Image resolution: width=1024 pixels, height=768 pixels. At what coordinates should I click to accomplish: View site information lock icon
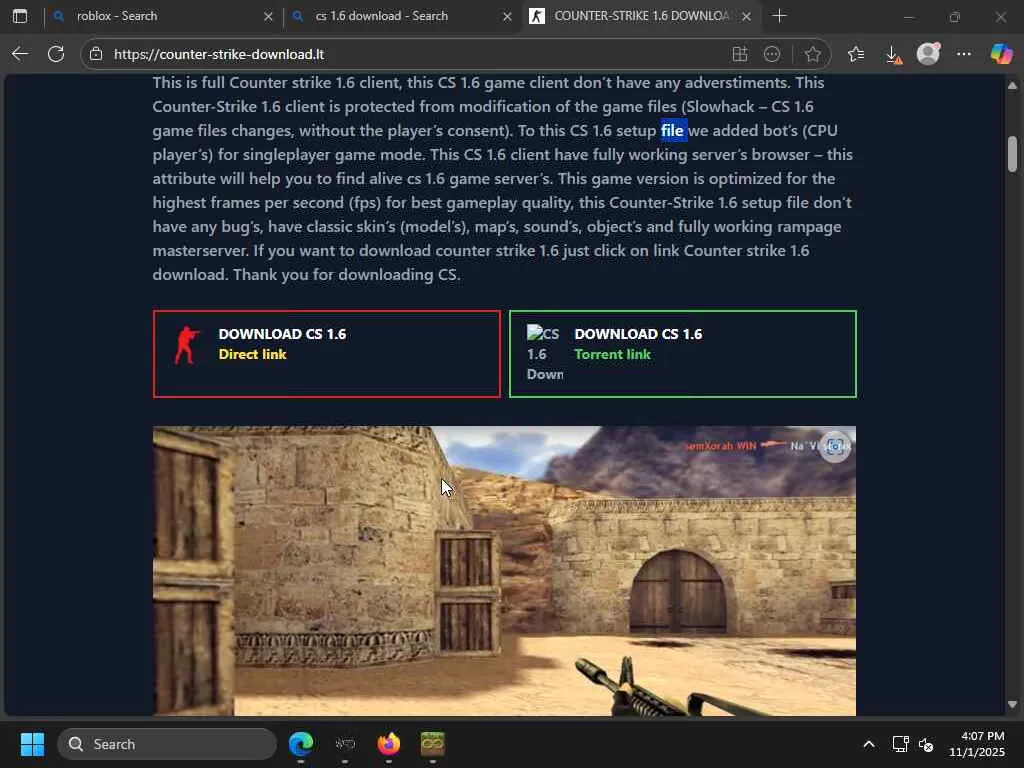(x=96, y=54)
